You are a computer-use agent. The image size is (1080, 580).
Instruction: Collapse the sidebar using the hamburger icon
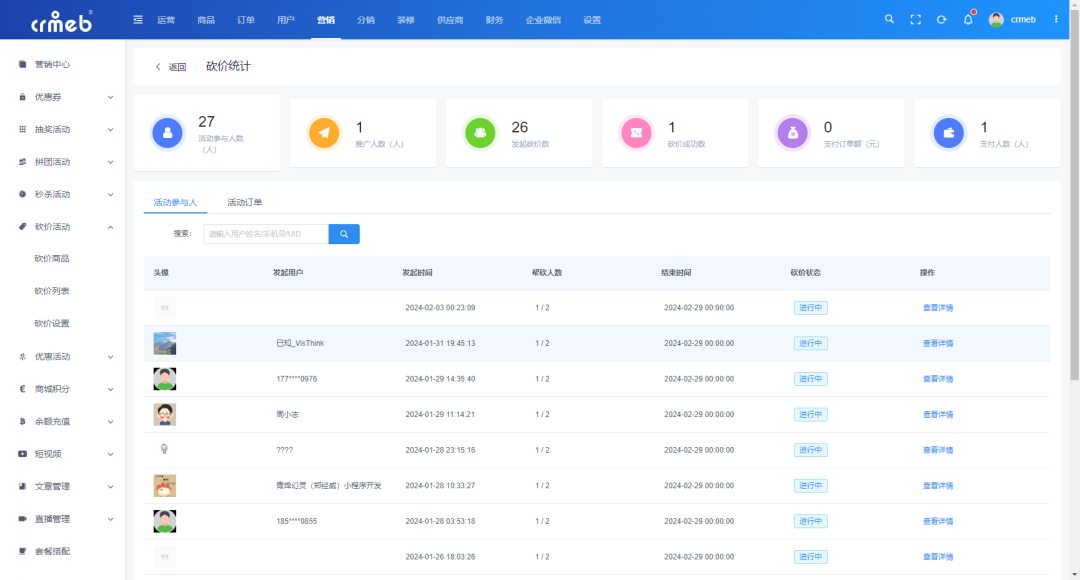[137, 18]
